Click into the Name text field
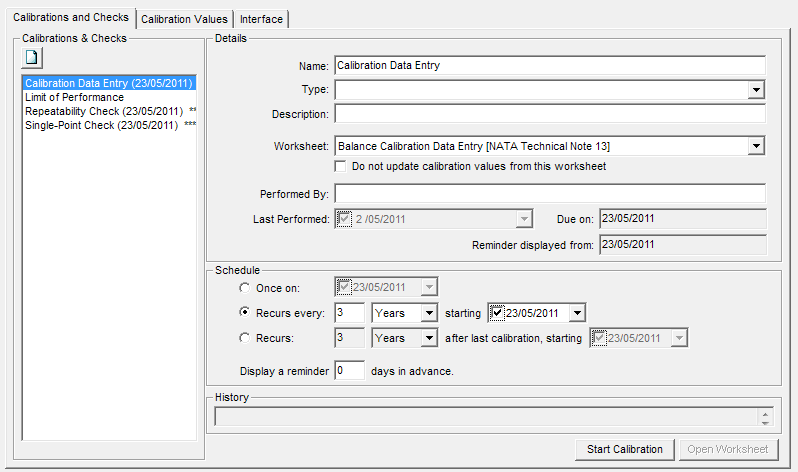Screen dimensions: 798x472 click(x=549, y=65)
